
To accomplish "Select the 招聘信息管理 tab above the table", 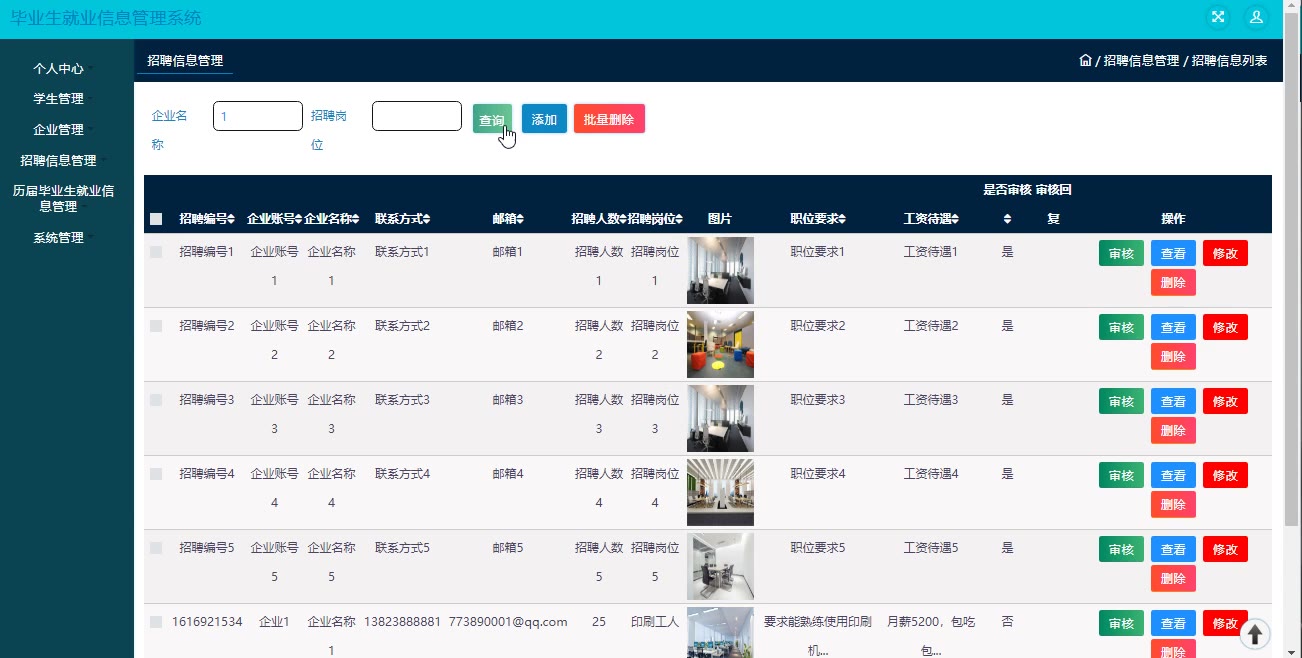I will click(x=185, y=61).
